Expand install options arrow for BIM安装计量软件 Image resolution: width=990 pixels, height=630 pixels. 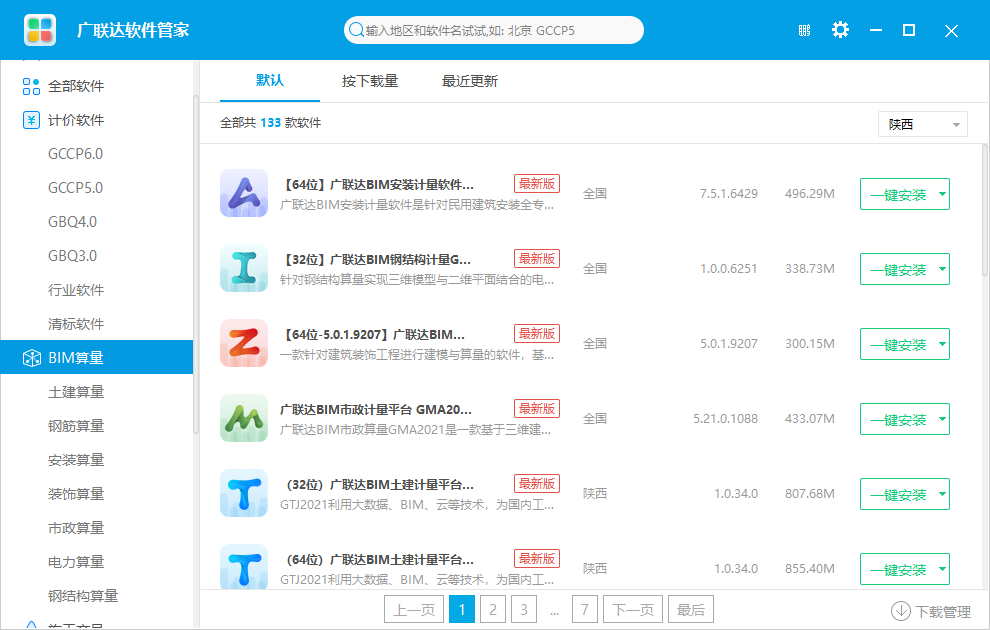coord(942,194)
